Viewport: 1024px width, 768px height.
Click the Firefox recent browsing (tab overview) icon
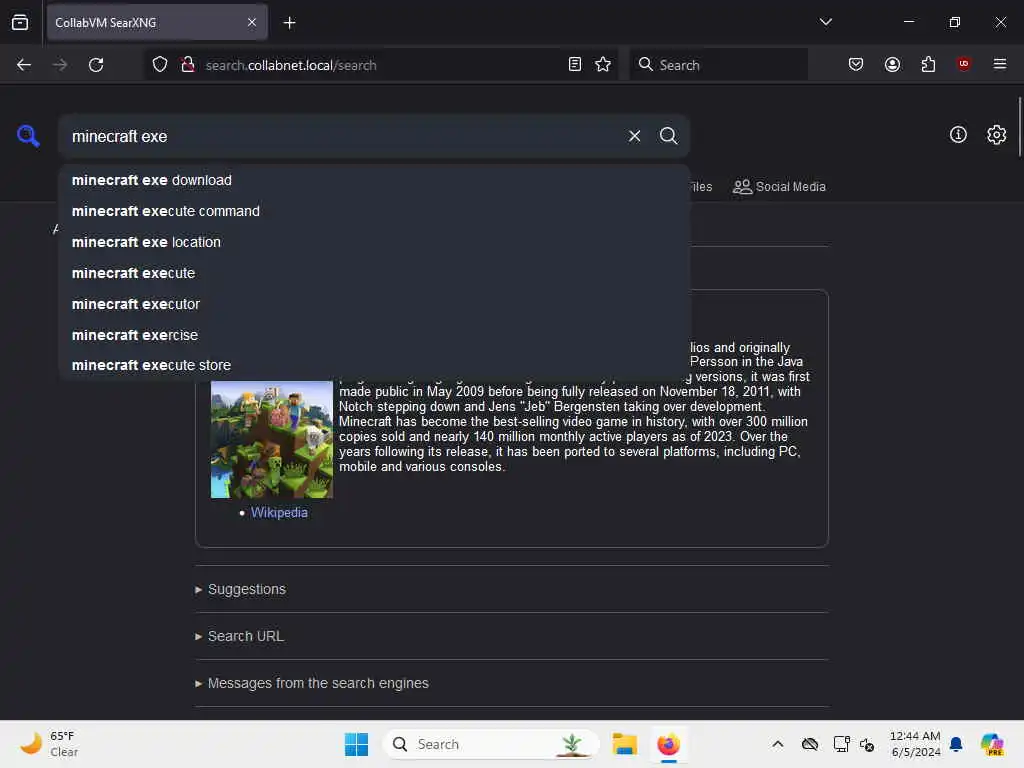20,22
